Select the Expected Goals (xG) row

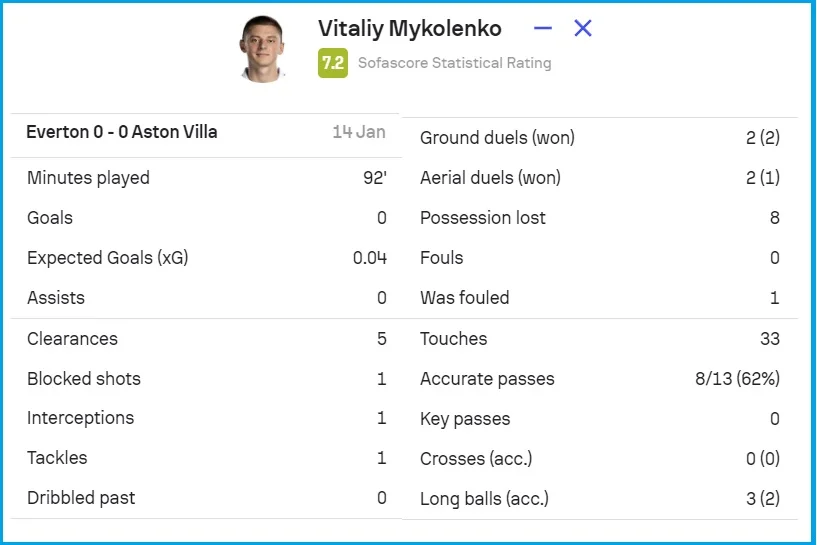[206, 258]
